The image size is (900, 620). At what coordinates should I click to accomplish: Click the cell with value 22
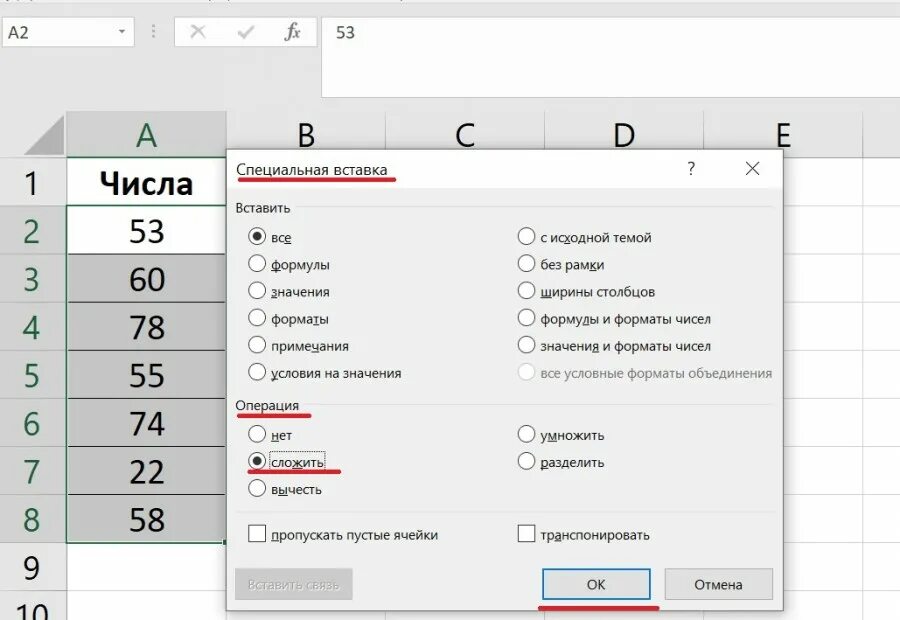146,471
